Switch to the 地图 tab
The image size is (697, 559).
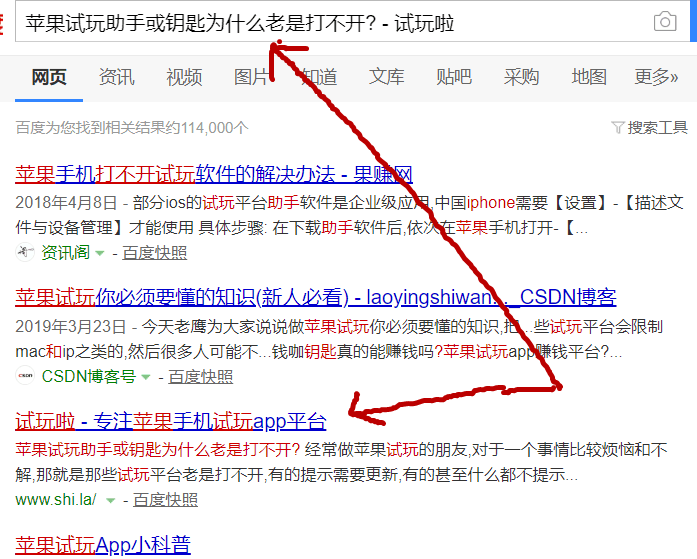(x=589, y=77)
